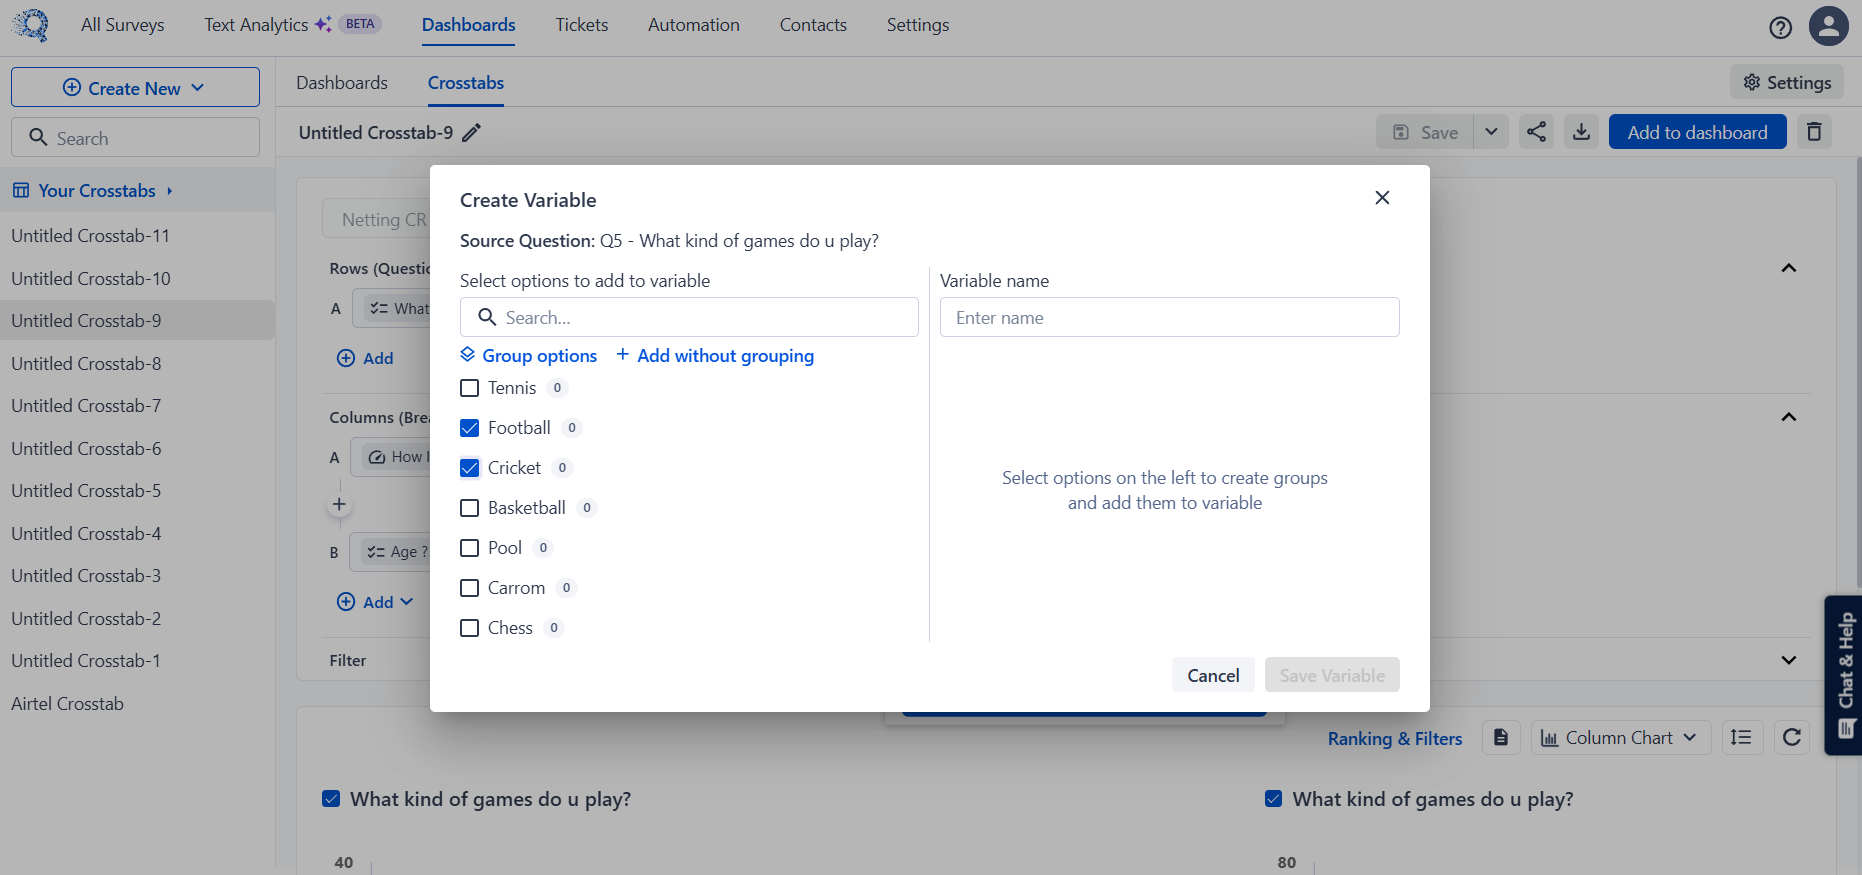Click the share icon in the toolbar
1862x875 pixels.
tap(1536, 132)
